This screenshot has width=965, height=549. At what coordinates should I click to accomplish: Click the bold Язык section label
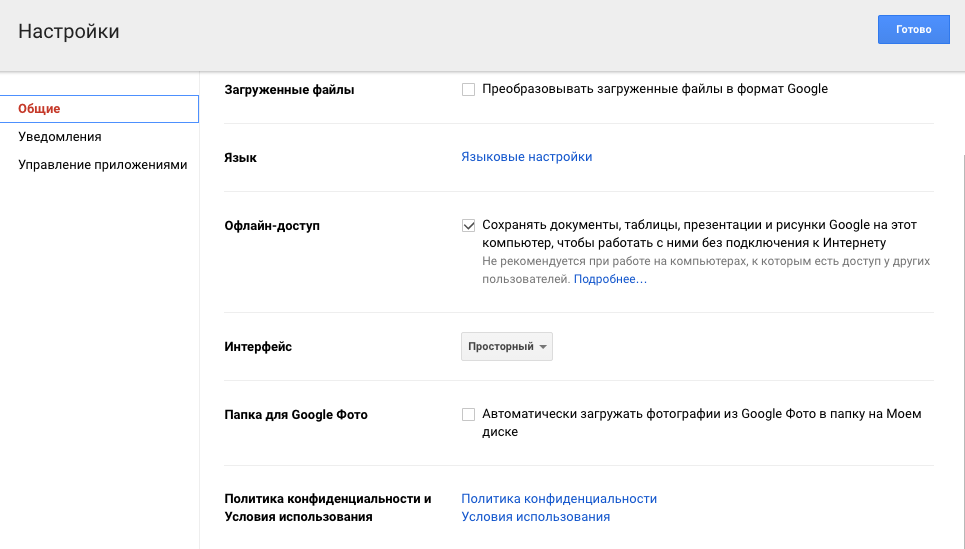(240, 158)
